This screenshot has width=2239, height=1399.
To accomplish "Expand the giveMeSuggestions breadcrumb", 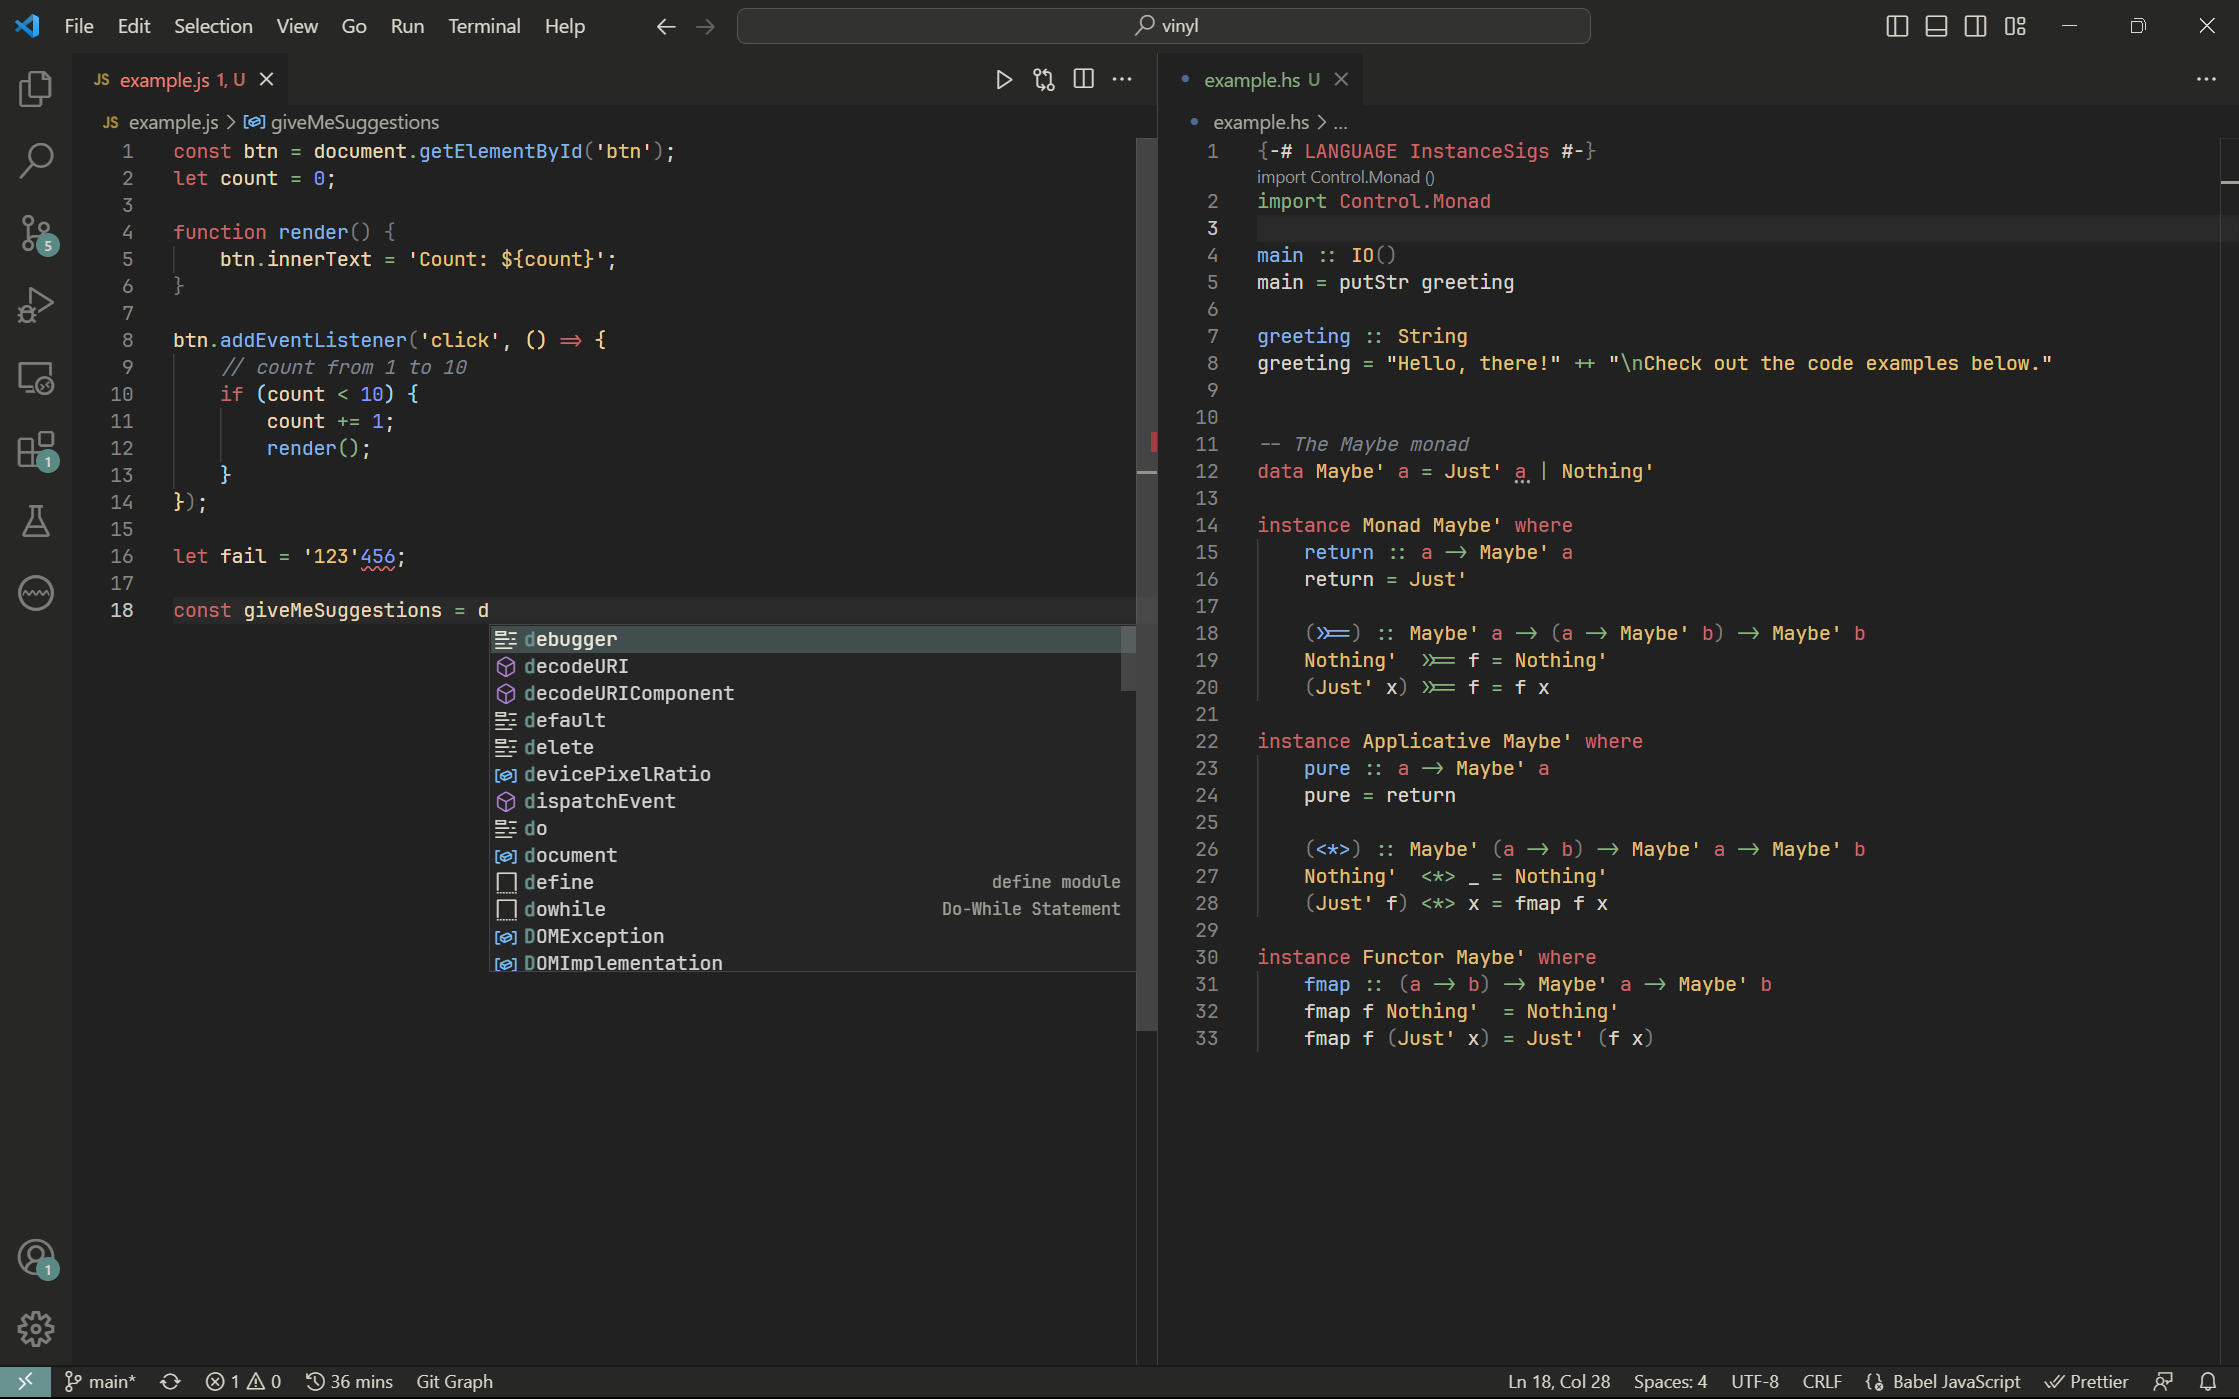I will (x=352, y=122).
